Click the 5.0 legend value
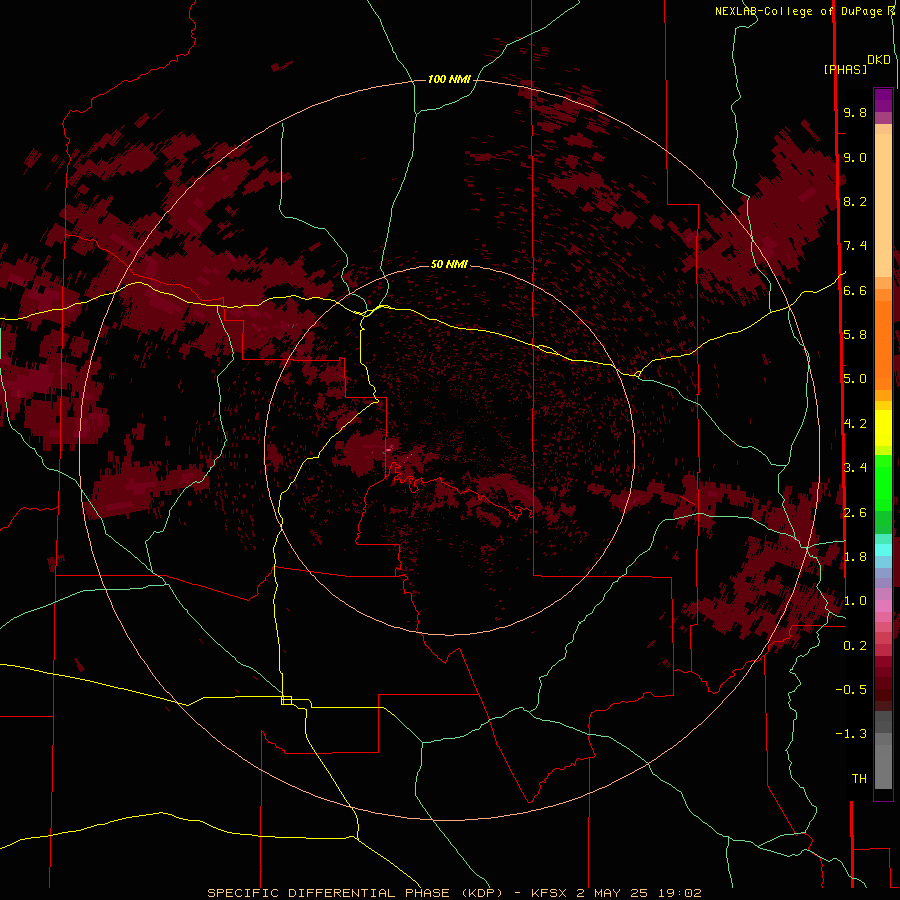This screenshot has height=900, width=900. (855, 379)
